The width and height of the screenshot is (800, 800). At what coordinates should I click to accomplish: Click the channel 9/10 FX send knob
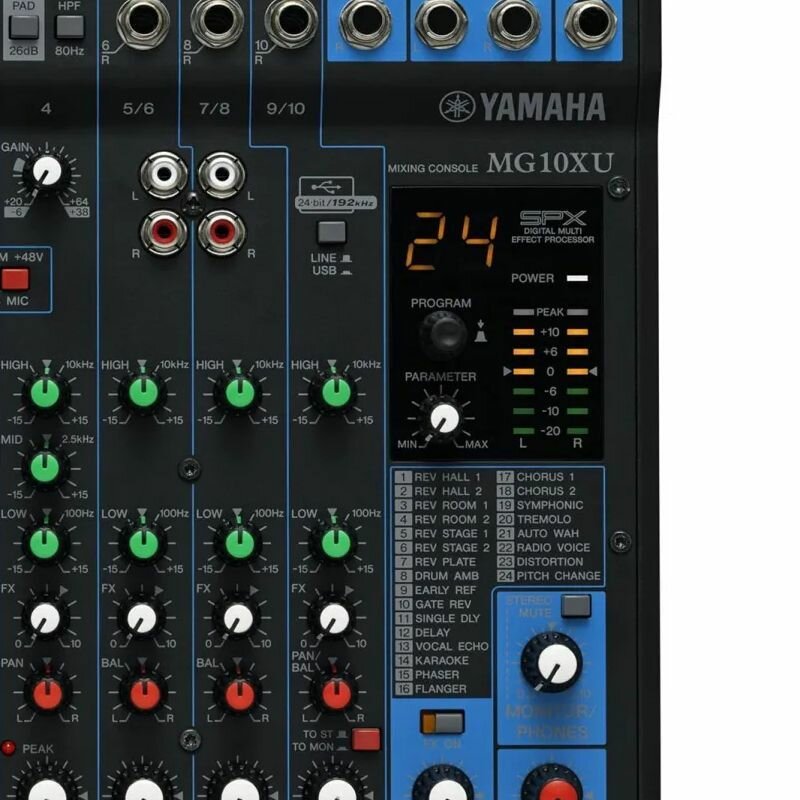(x=335, y=618)
